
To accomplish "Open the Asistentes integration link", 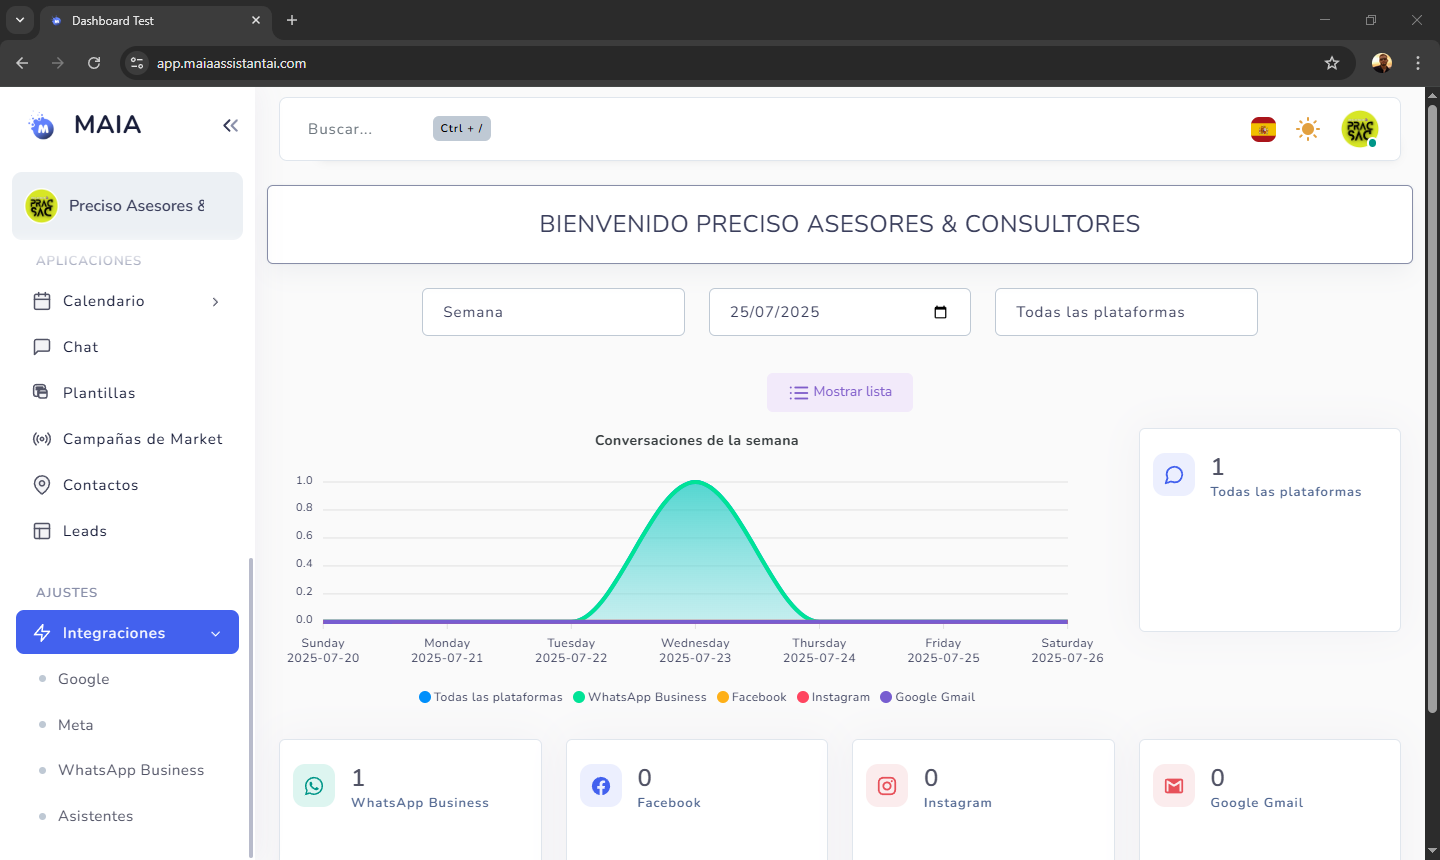I will (x=95, y=816).
